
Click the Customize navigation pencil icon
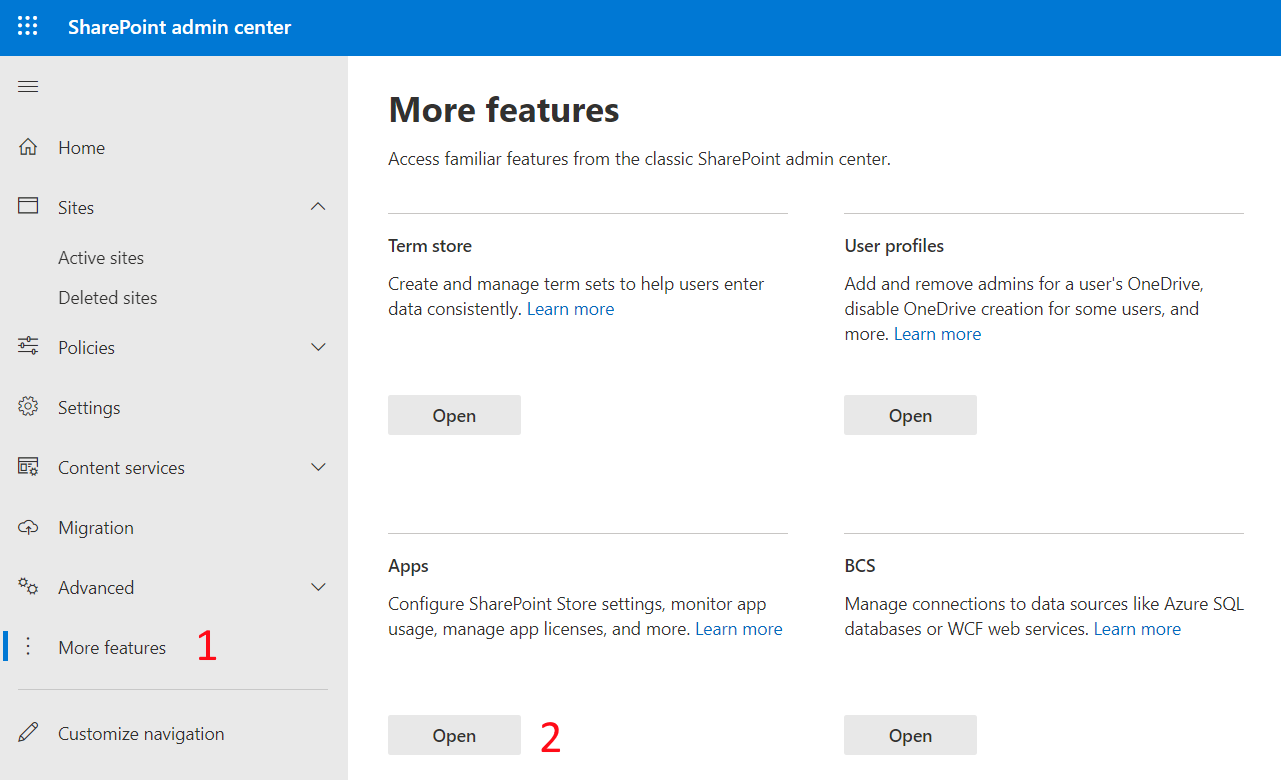click(28, 733)
